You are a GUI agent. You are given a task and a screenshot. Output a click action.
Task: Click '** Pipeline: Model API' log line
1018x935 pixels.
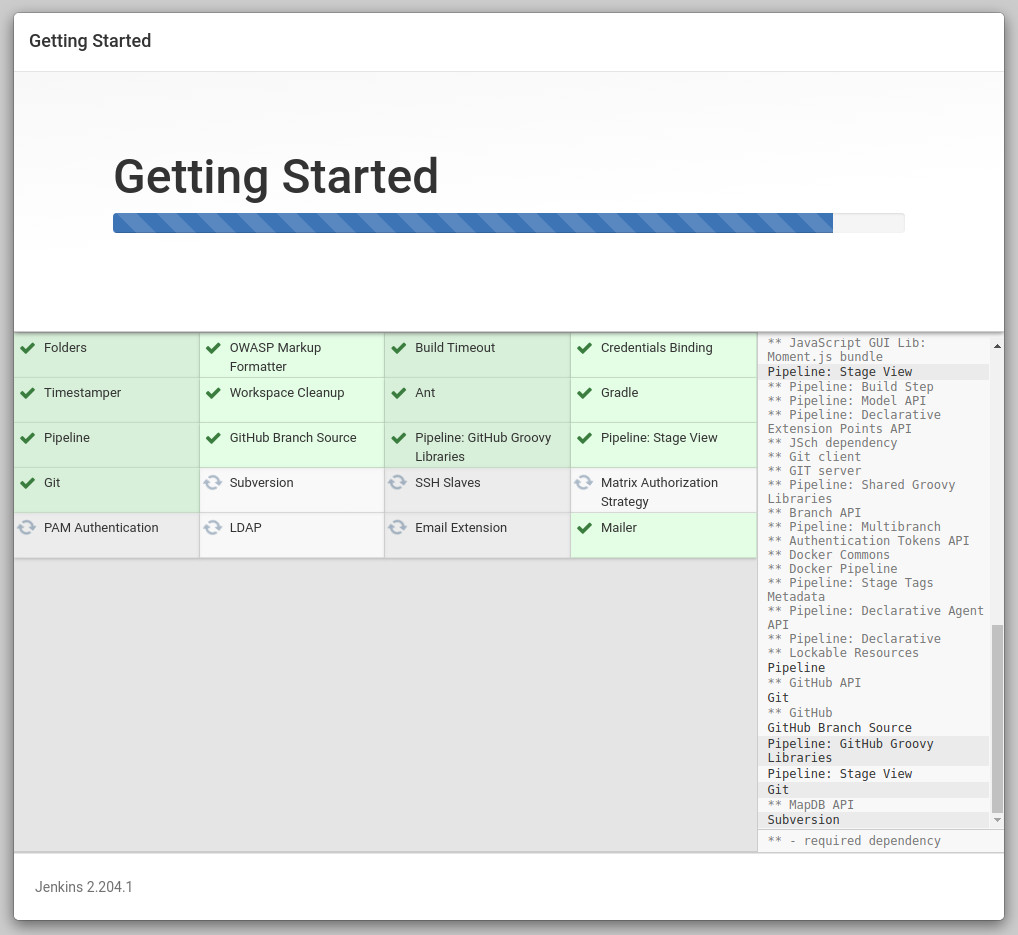tap(847, 401)
